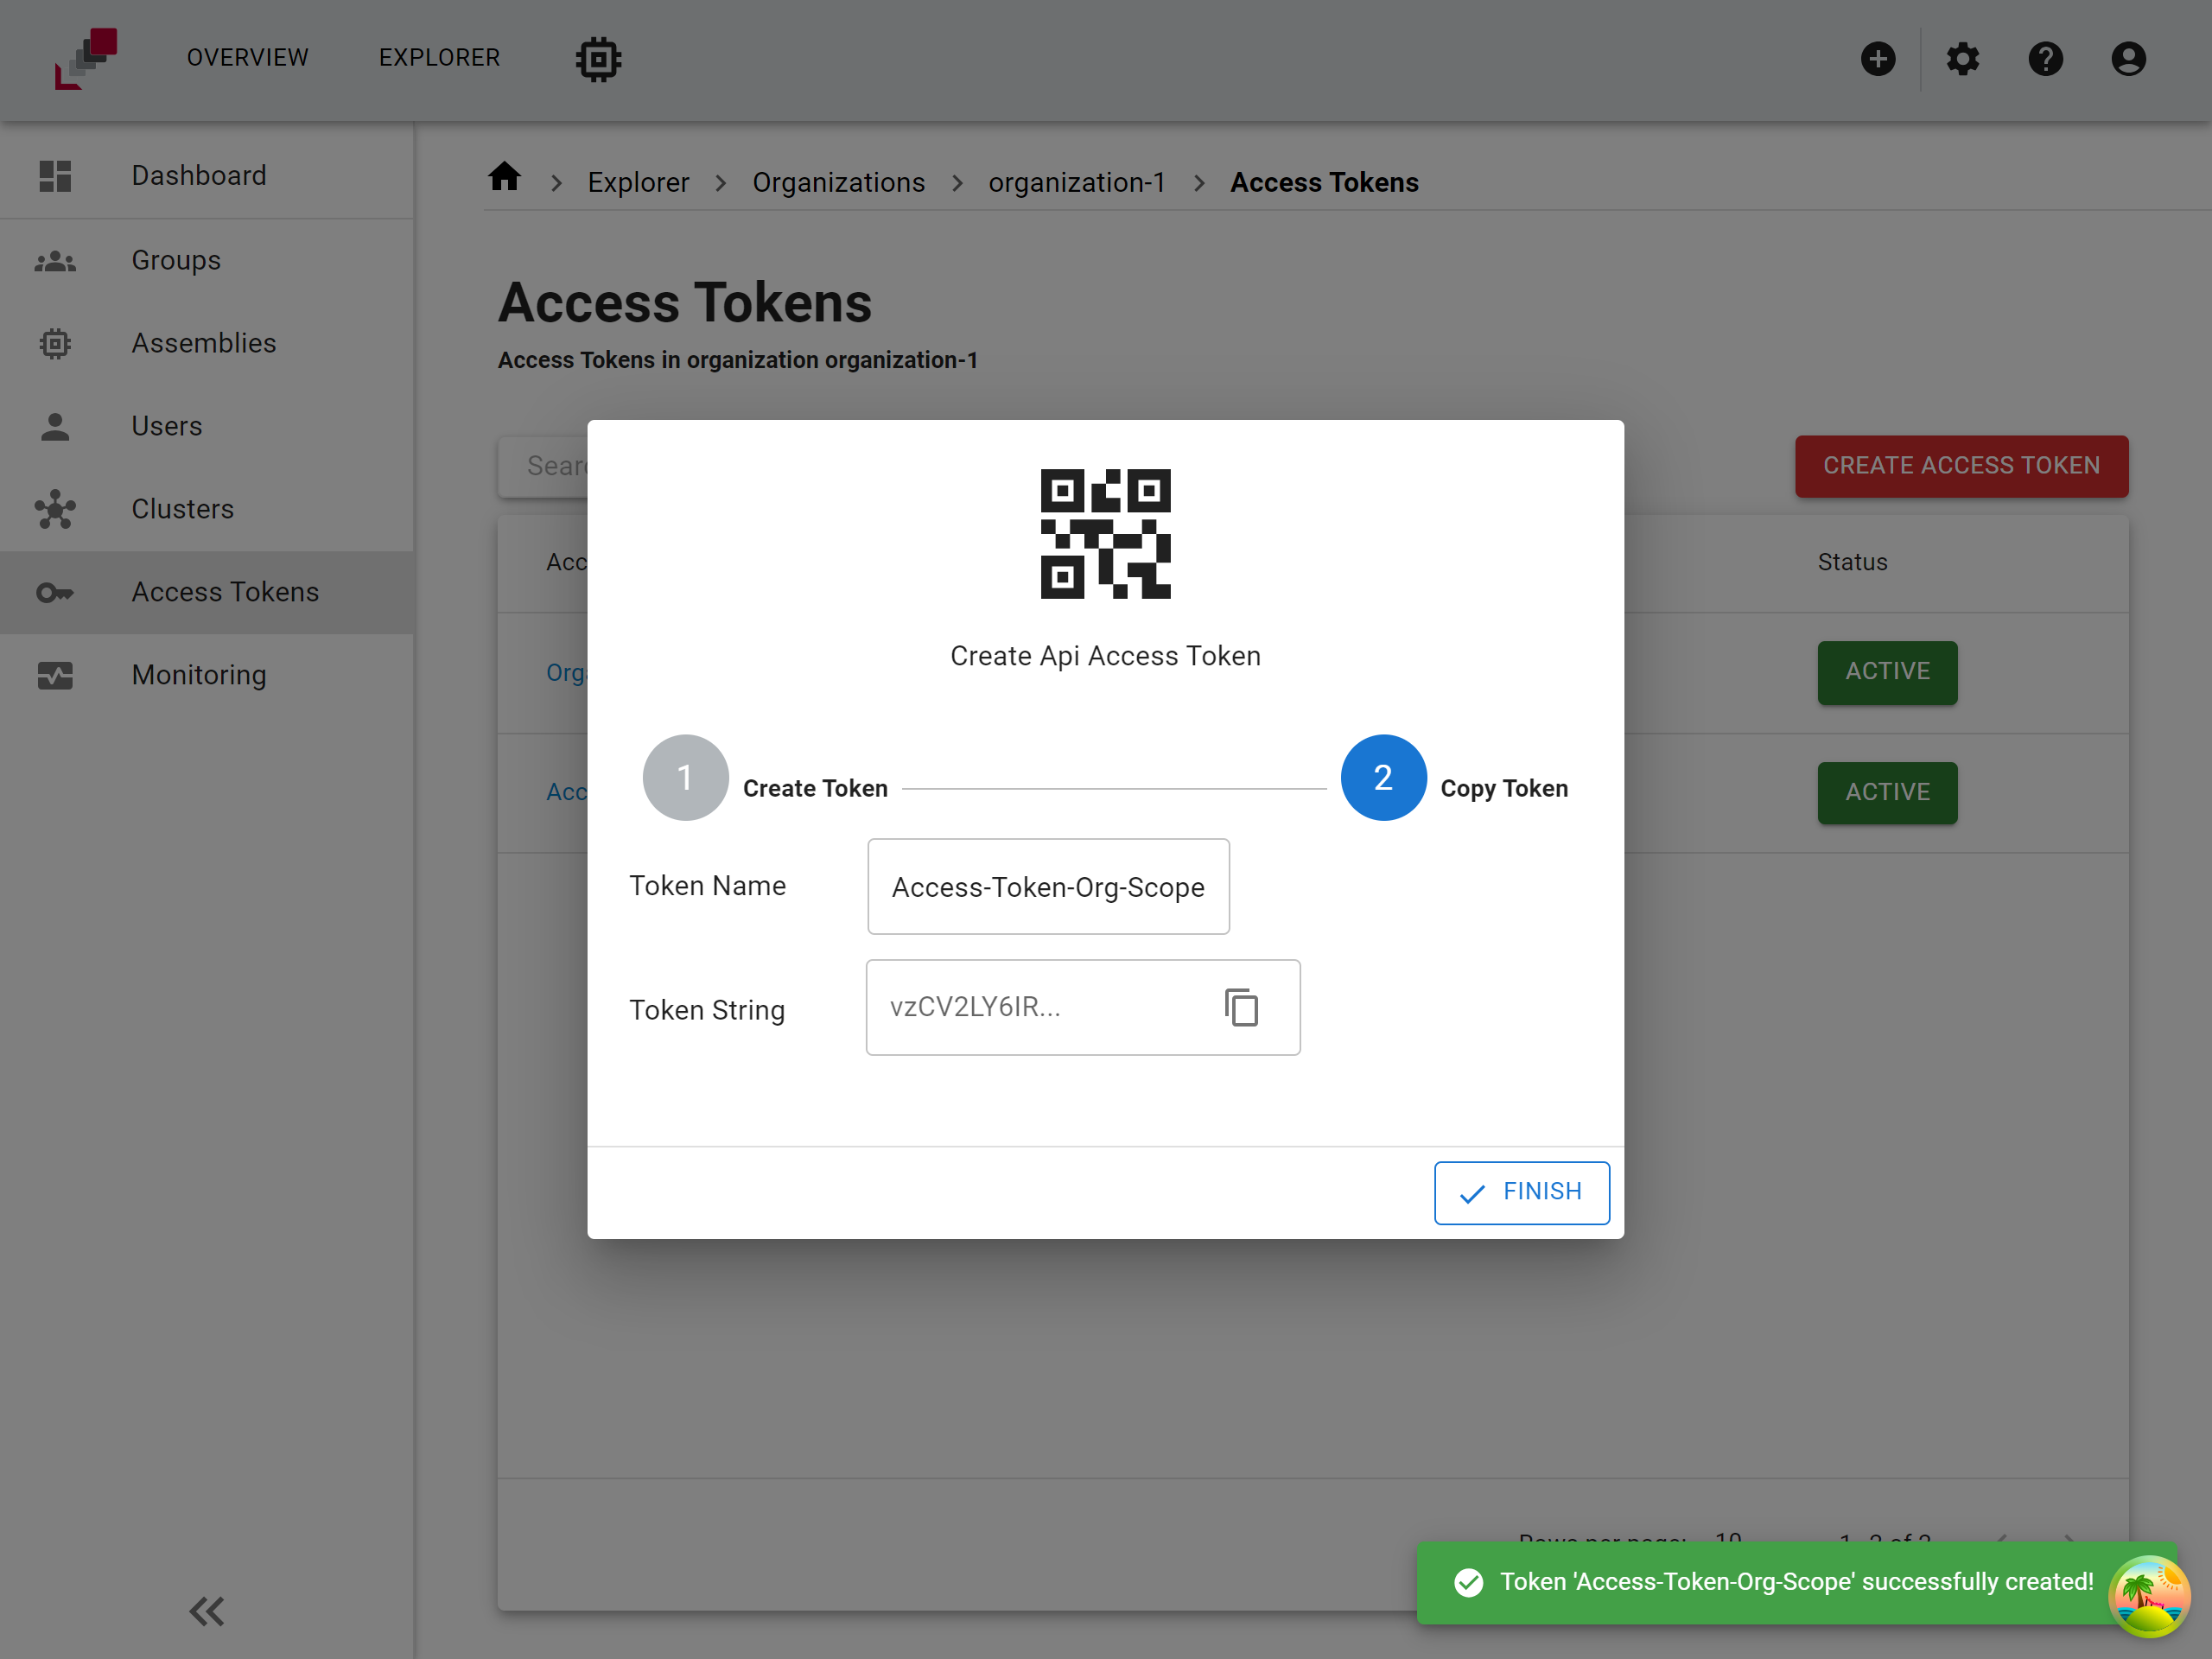
Task: Click the first row ACTIVE status badge
Action: pos(1887,672)
